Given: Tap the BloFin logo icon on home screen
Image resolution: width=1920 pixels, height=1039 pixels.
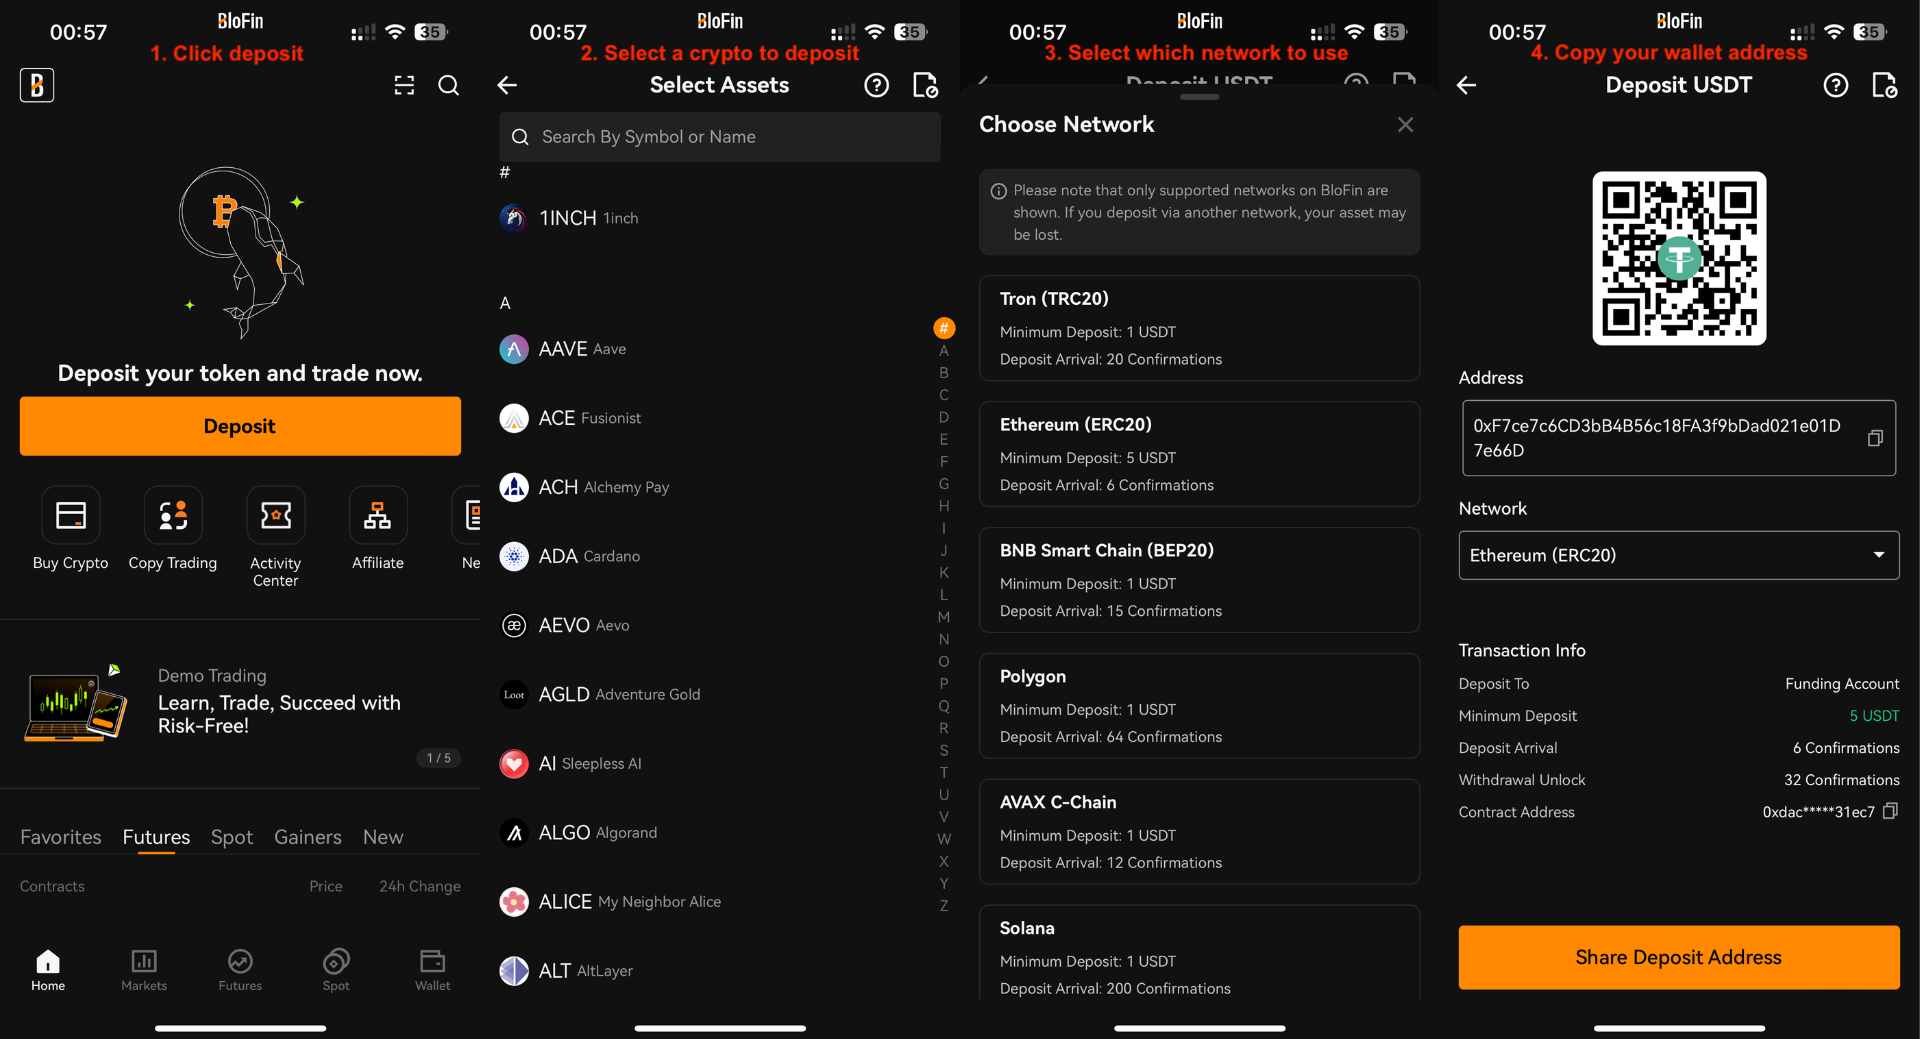Looking at the screenshot, I should [37, 85].
